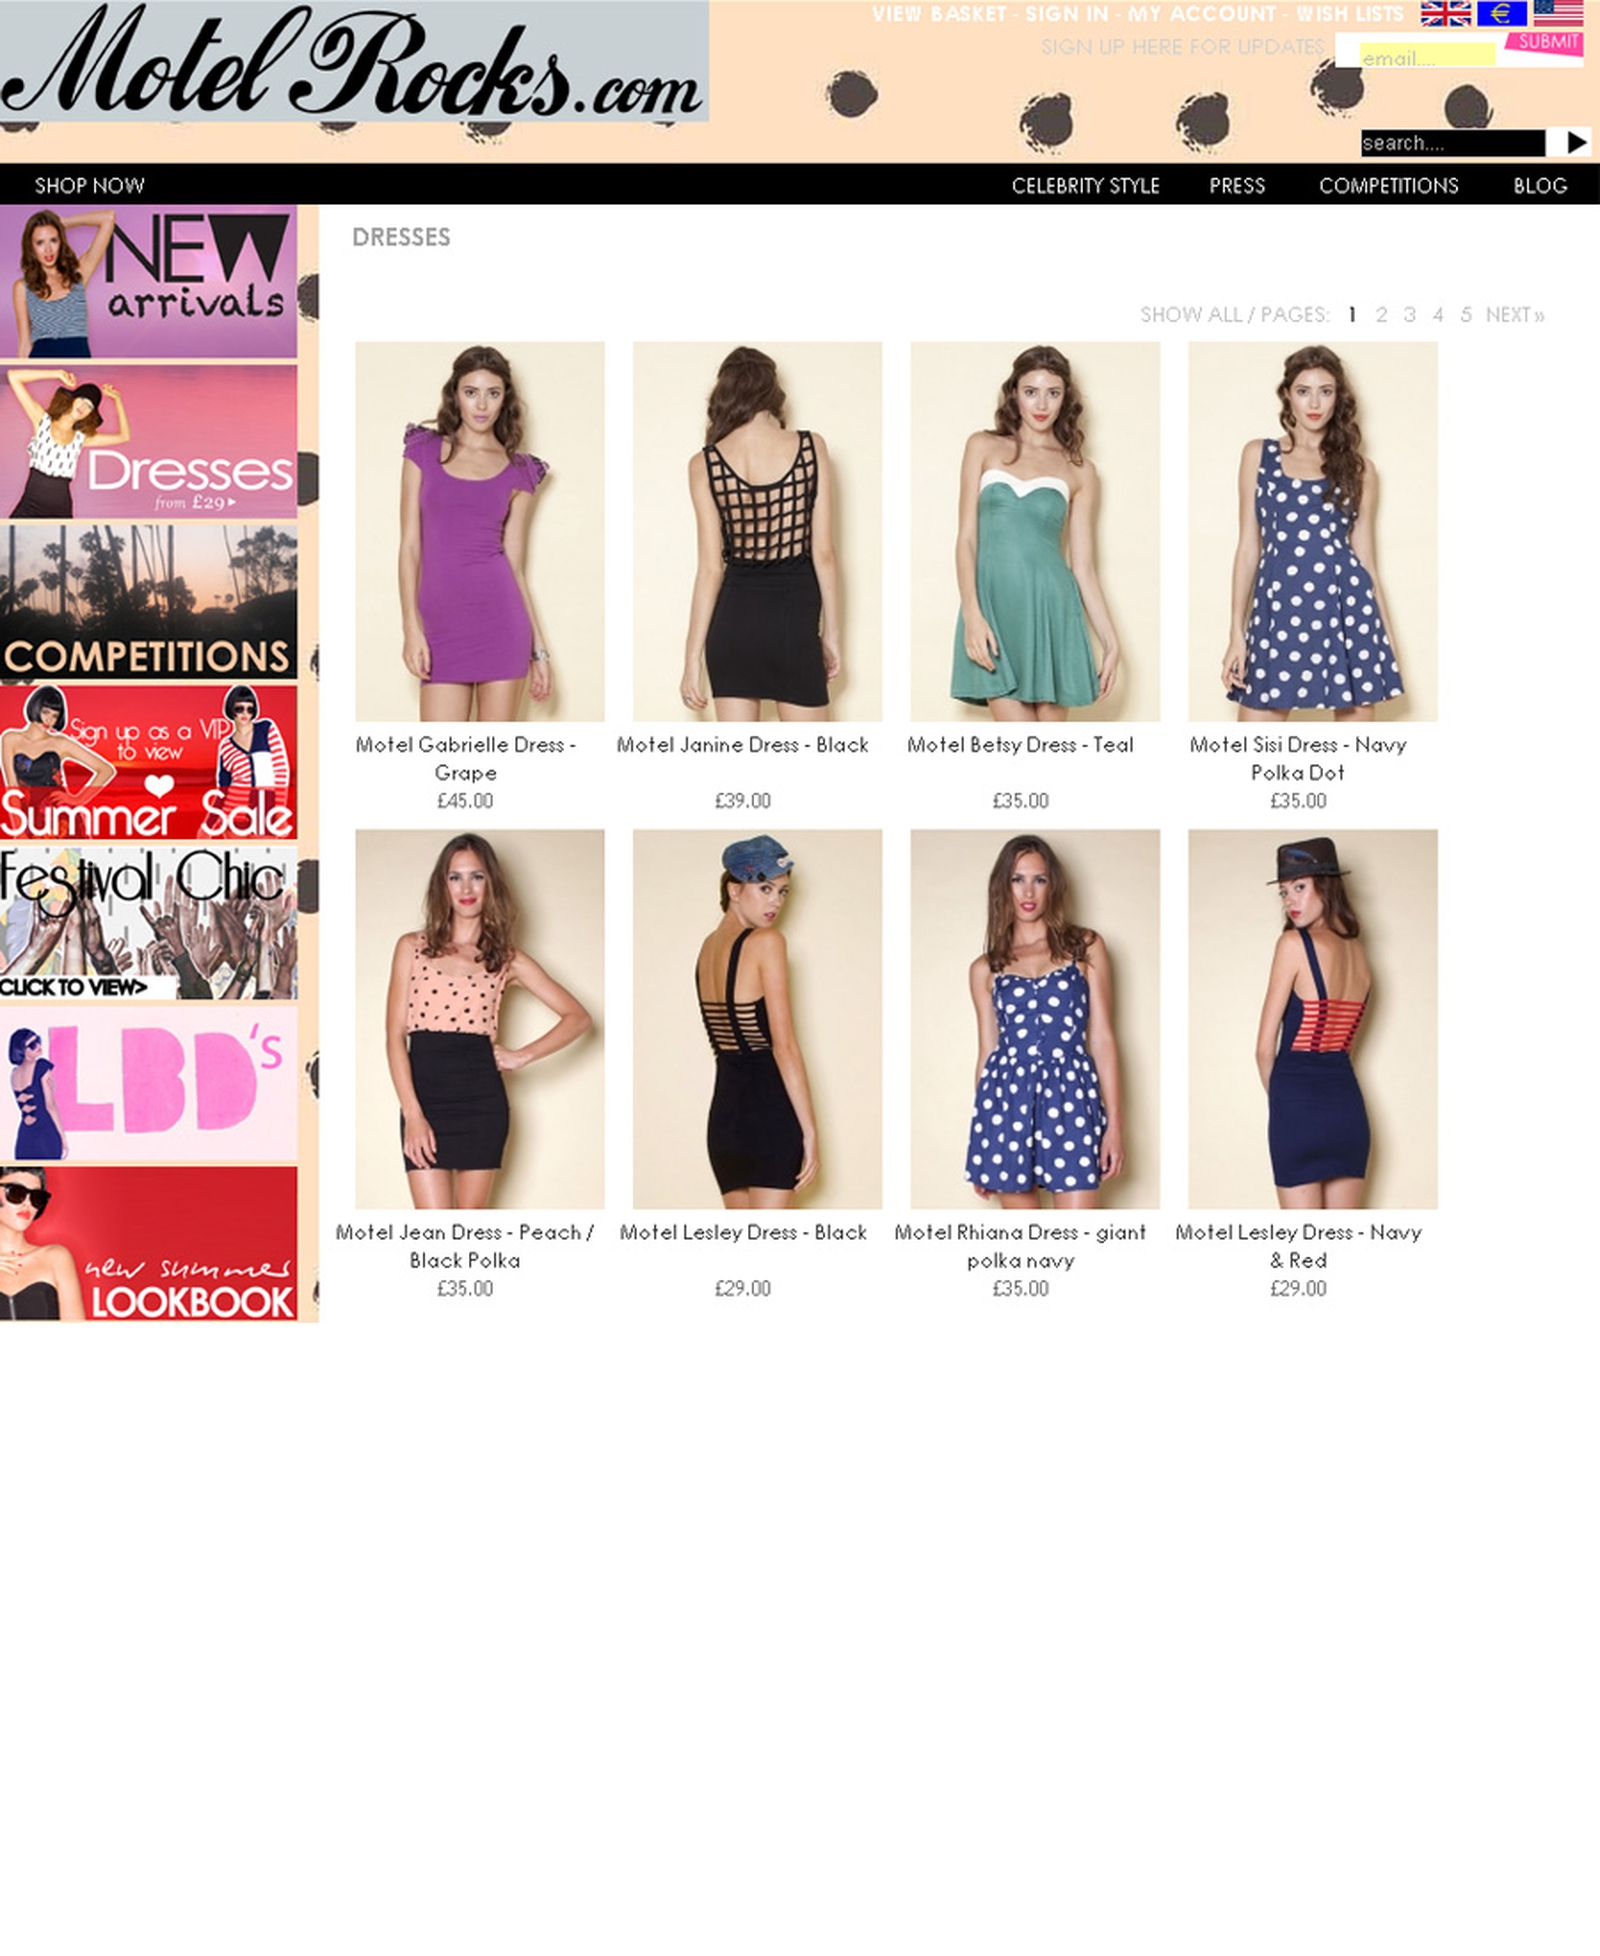Open Press in navigation bar

tap(1237, 185)
